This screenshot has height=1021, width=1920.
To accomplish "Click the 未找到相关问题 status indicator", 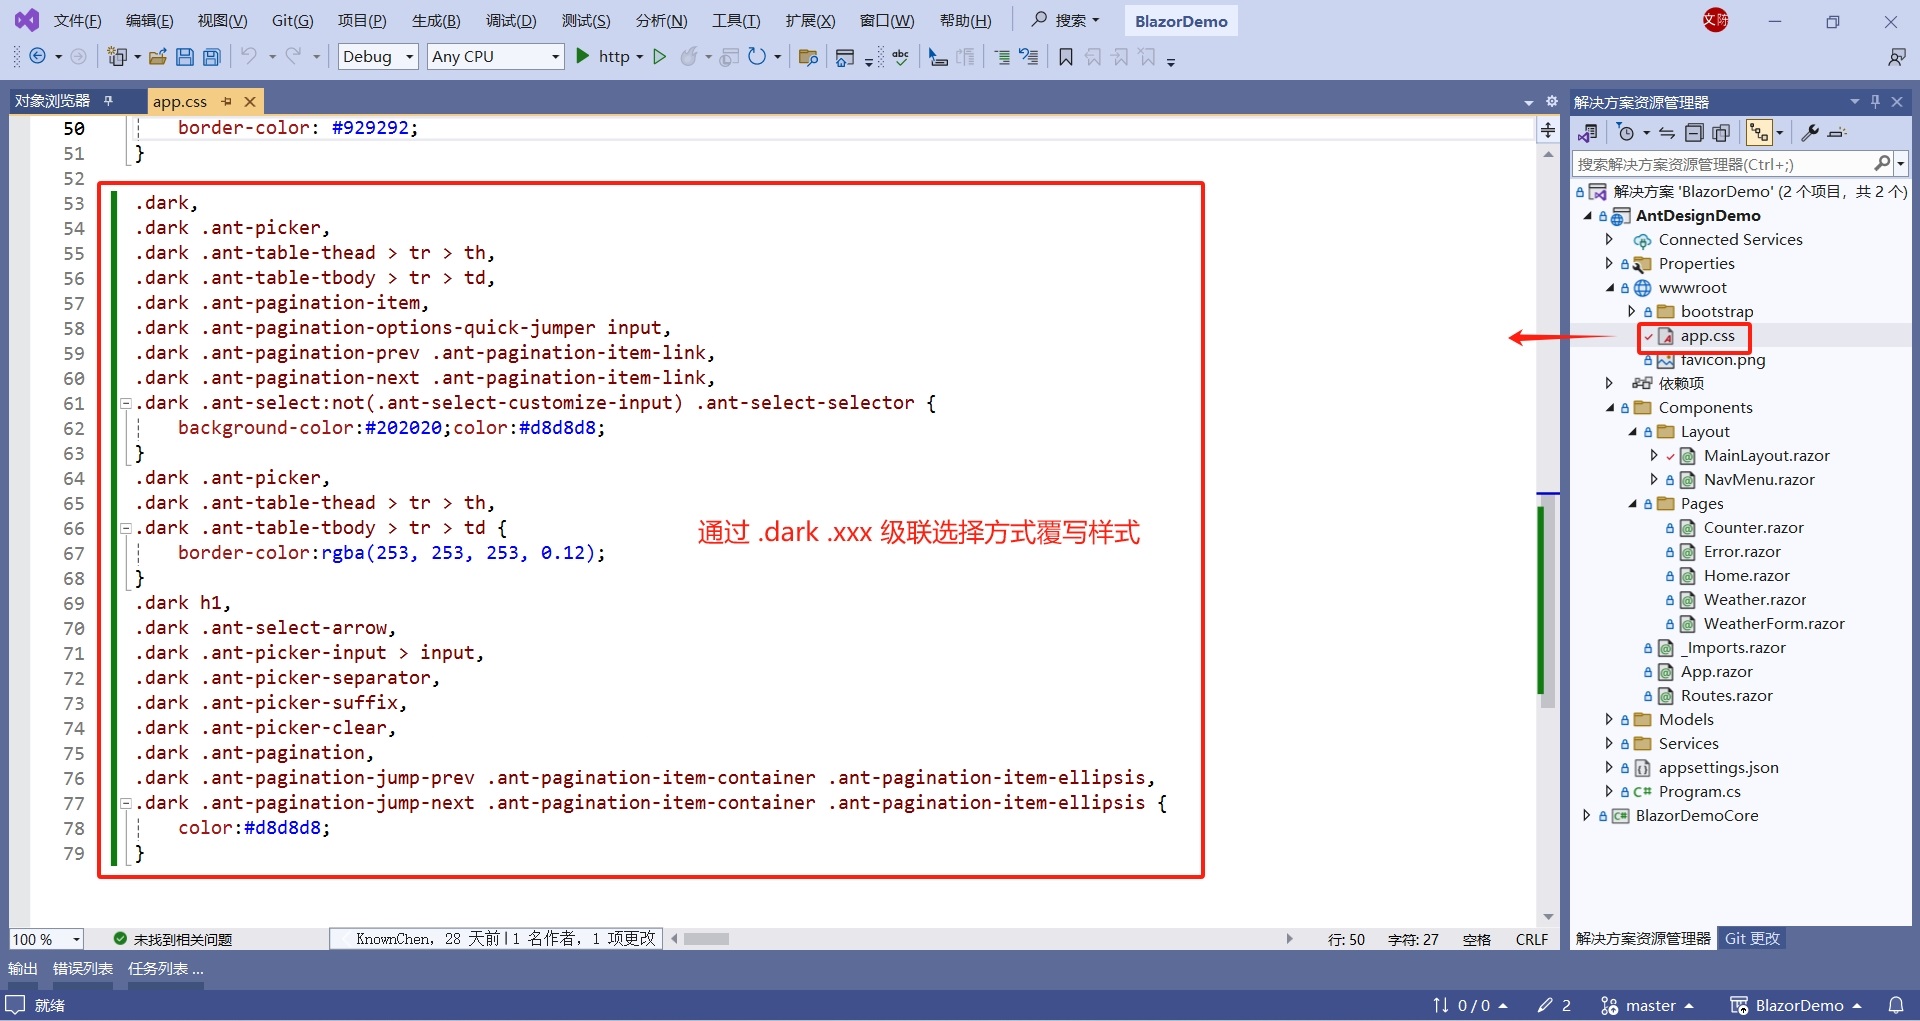I will point(173,939).
